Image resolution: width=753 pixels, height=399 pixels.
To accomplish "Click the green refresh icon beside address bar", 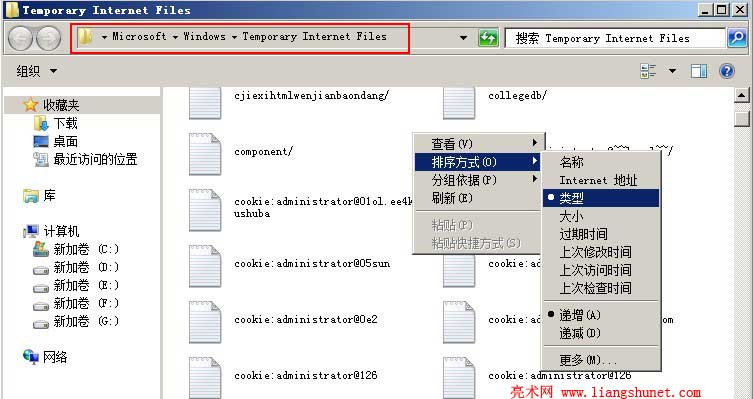I will pyautogui.click(x=488, y=38).
